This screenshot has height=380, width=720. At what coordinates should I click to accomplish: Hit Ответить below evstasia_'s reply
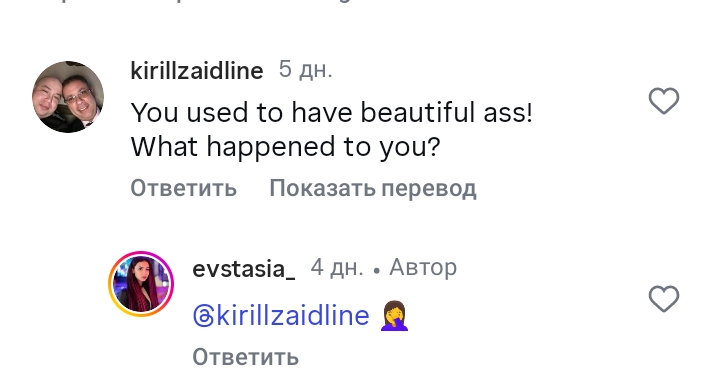(x=245, y=357)
